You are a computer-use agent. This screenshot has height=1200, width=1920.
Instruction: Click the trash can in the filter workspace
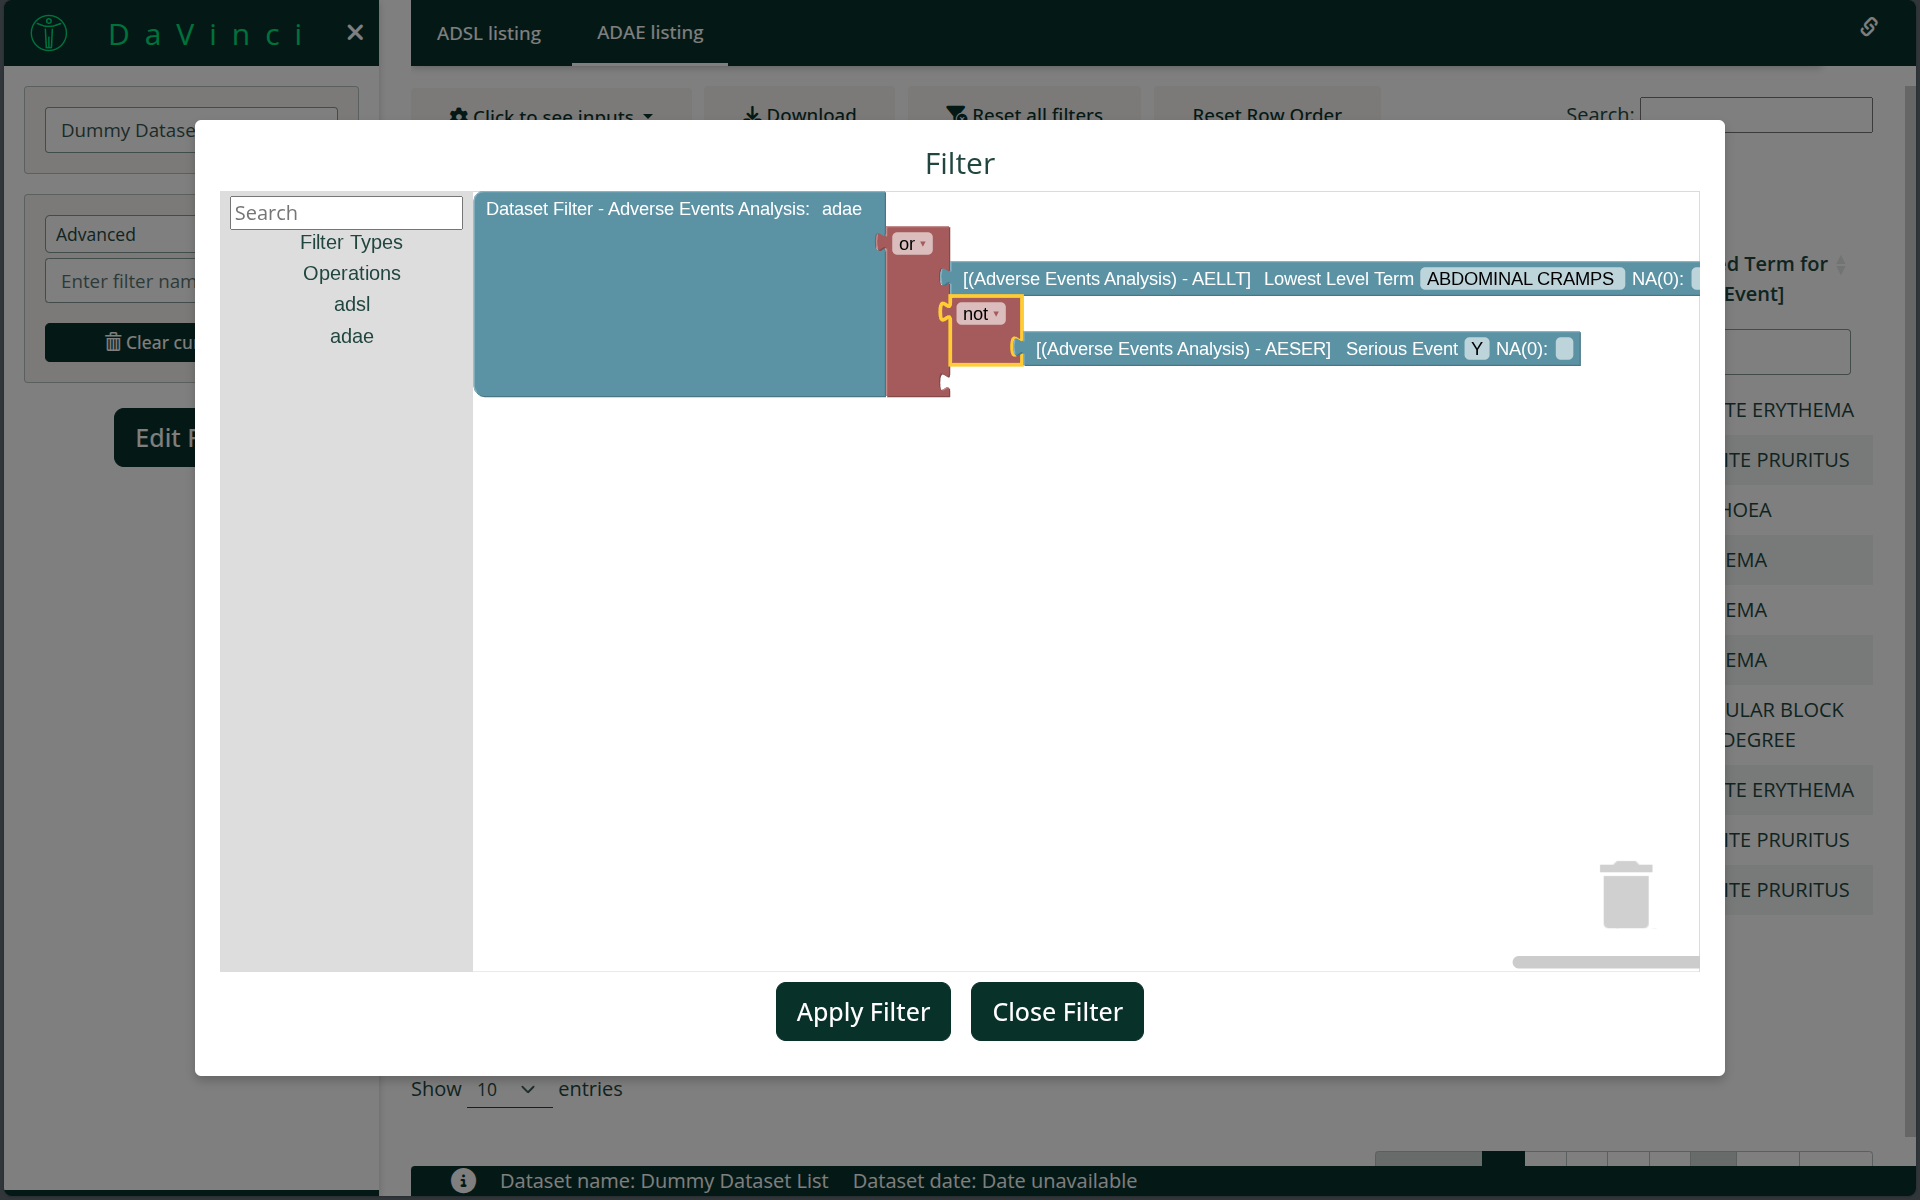pyautogui.click(x=1625, y=895)
